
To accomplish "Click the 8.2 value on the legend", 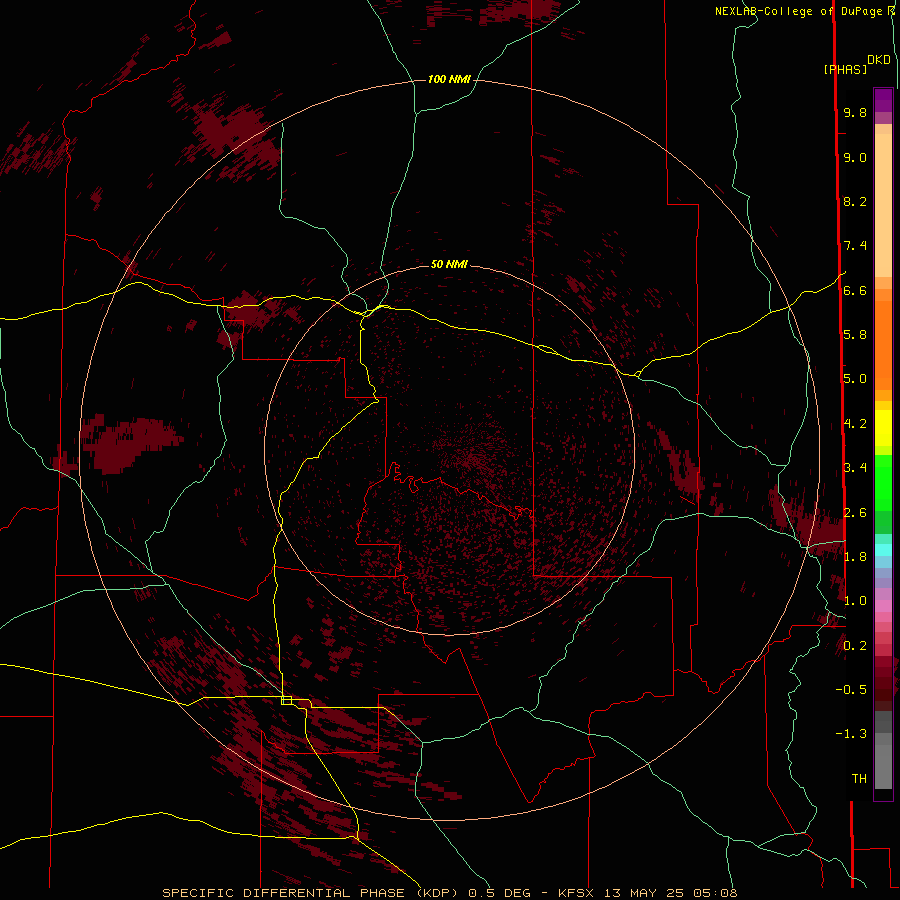I will click(x=855, y=201).
